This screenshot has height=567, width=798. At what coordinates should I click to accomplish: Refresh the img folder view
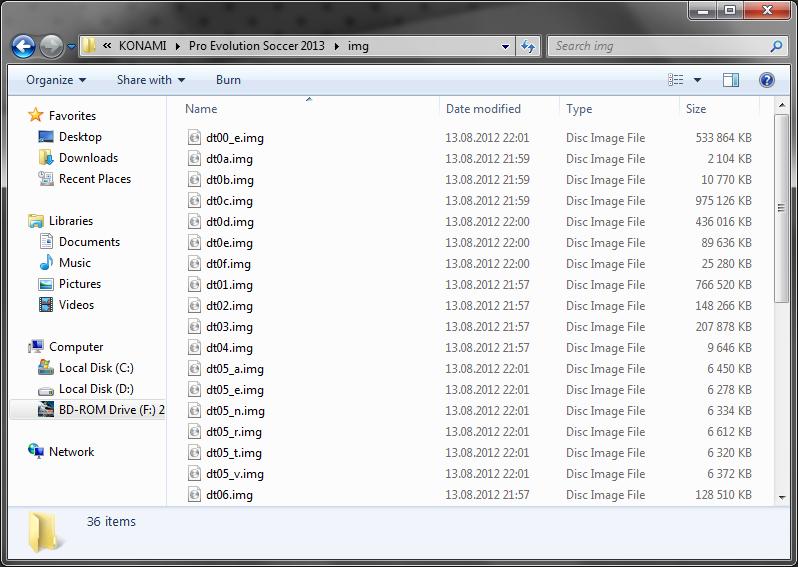click(x=528, y=46)
